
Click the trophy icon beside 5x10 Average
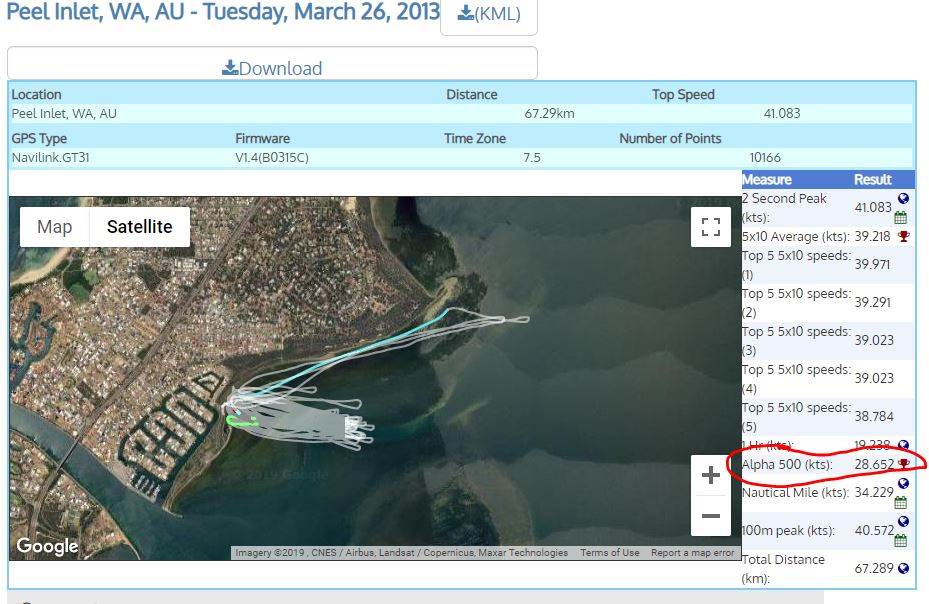point(904,236)
